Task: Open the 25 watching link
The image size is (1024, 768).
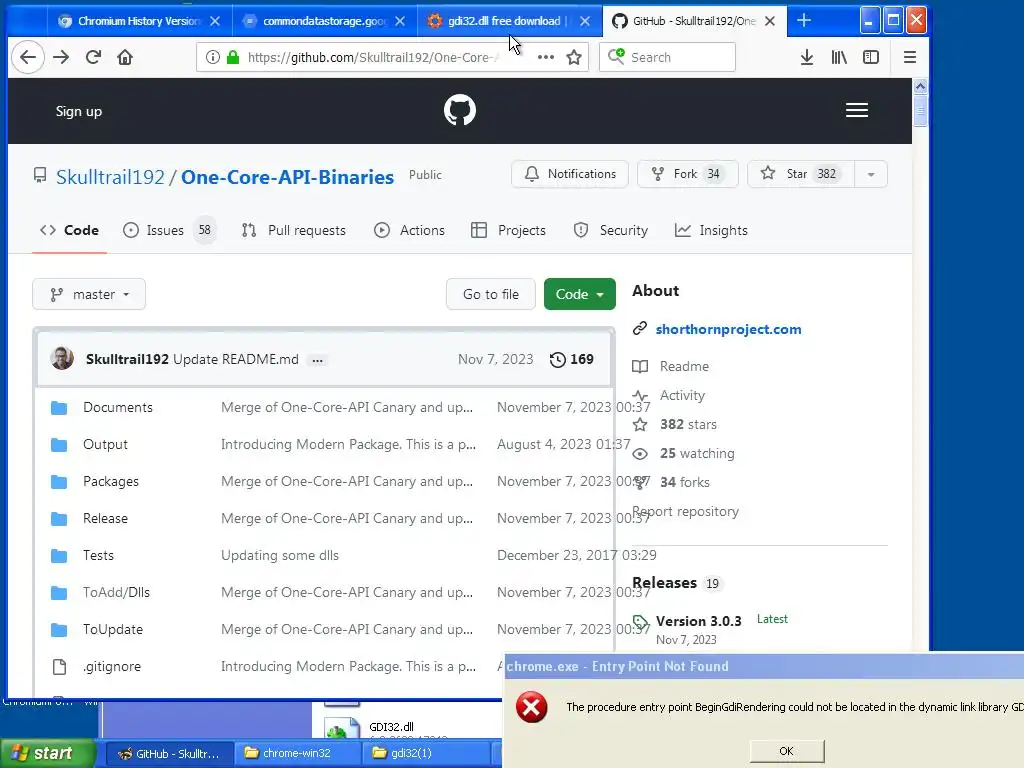Action: [697, 453]
